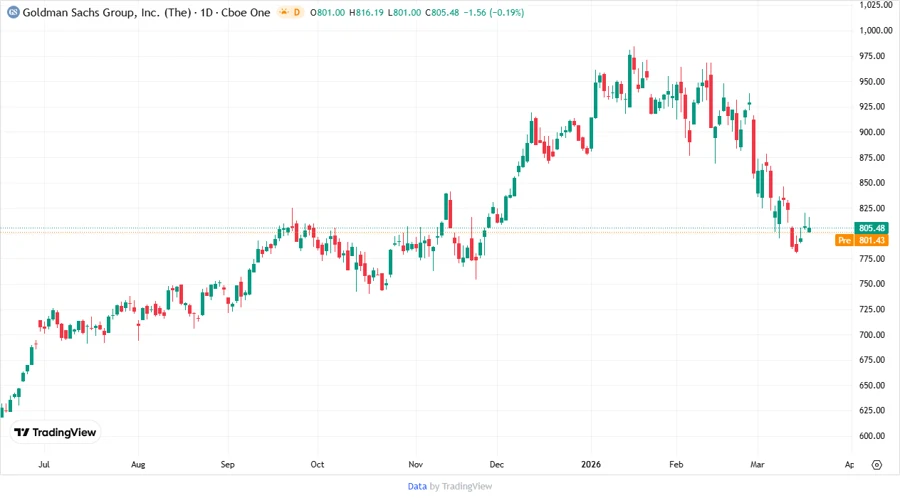The width and height of the screenshot is (900, 498).
Task: Click the 1,000.00 price axis label
Action: pos(876,30)
